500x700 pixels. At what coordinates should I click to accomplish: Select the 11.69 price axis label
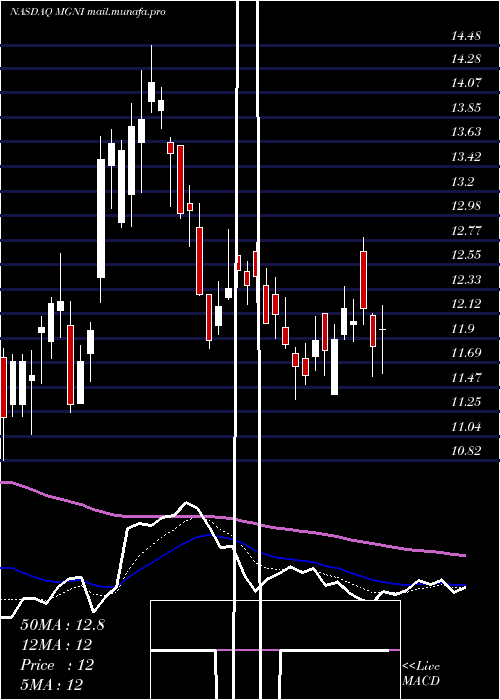coord(466,353)
